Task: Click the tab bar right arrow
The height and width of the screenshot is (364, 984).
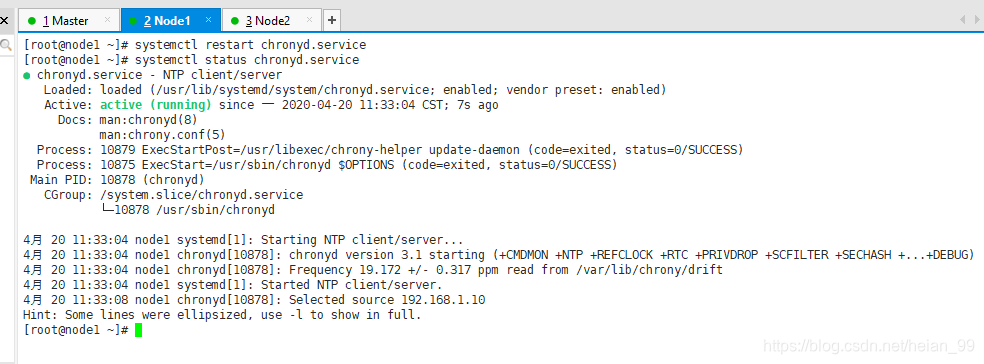Action: [x=976, y=20]
